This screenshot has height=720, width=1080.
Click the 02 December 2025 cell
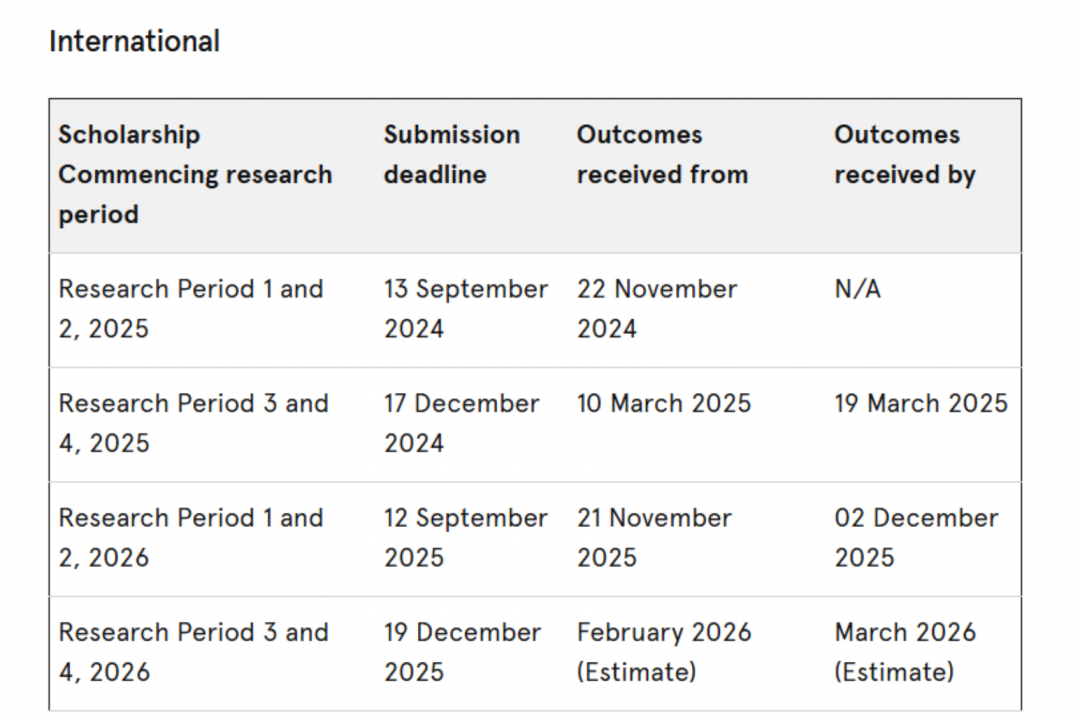pyautogui.click(x=916, y=537)
